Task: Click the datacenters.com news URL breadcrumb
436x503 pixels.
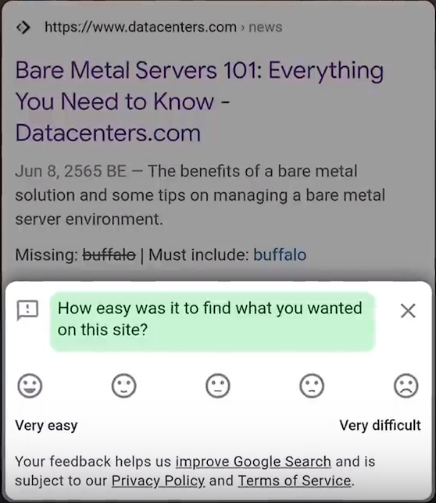Action: [x=163, y=27]
